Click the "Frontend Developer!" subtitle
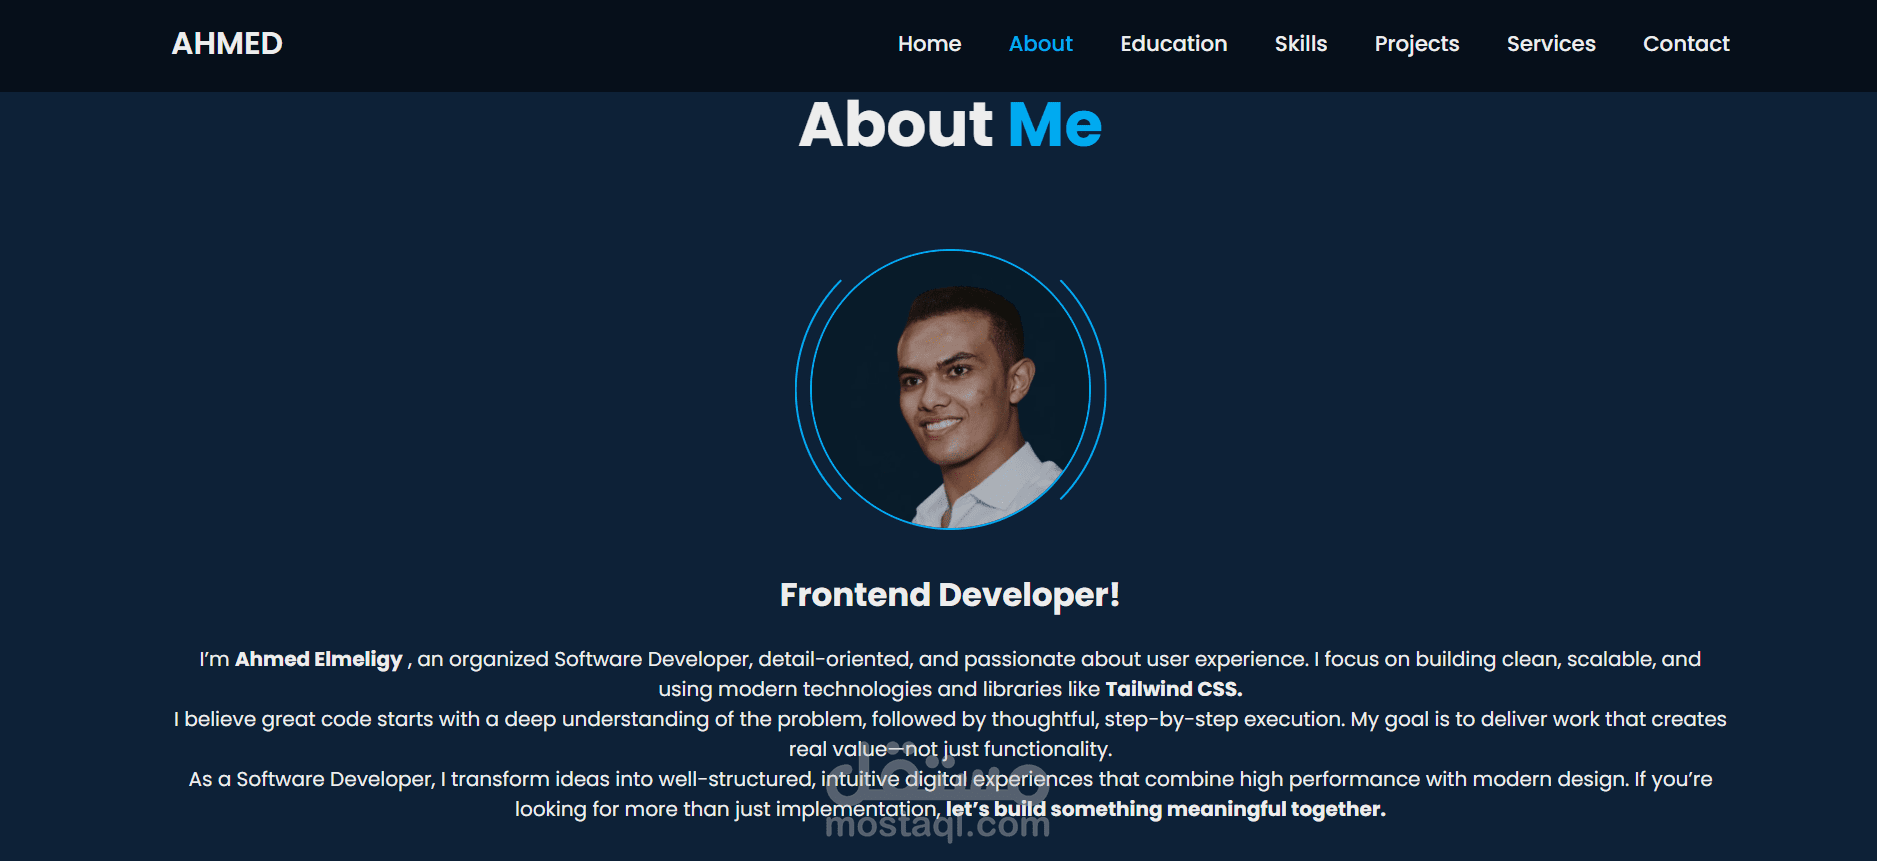1877x861 pixels. click(x=950, y=595)
